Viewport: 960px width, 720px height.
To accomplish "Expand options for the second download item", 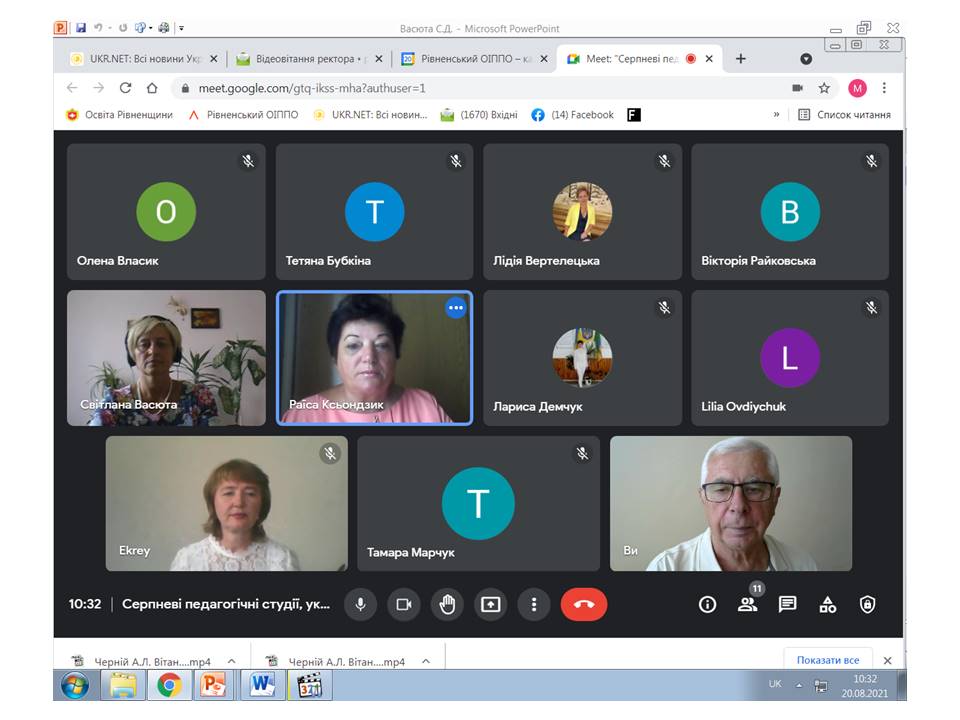I will (426, 661).
